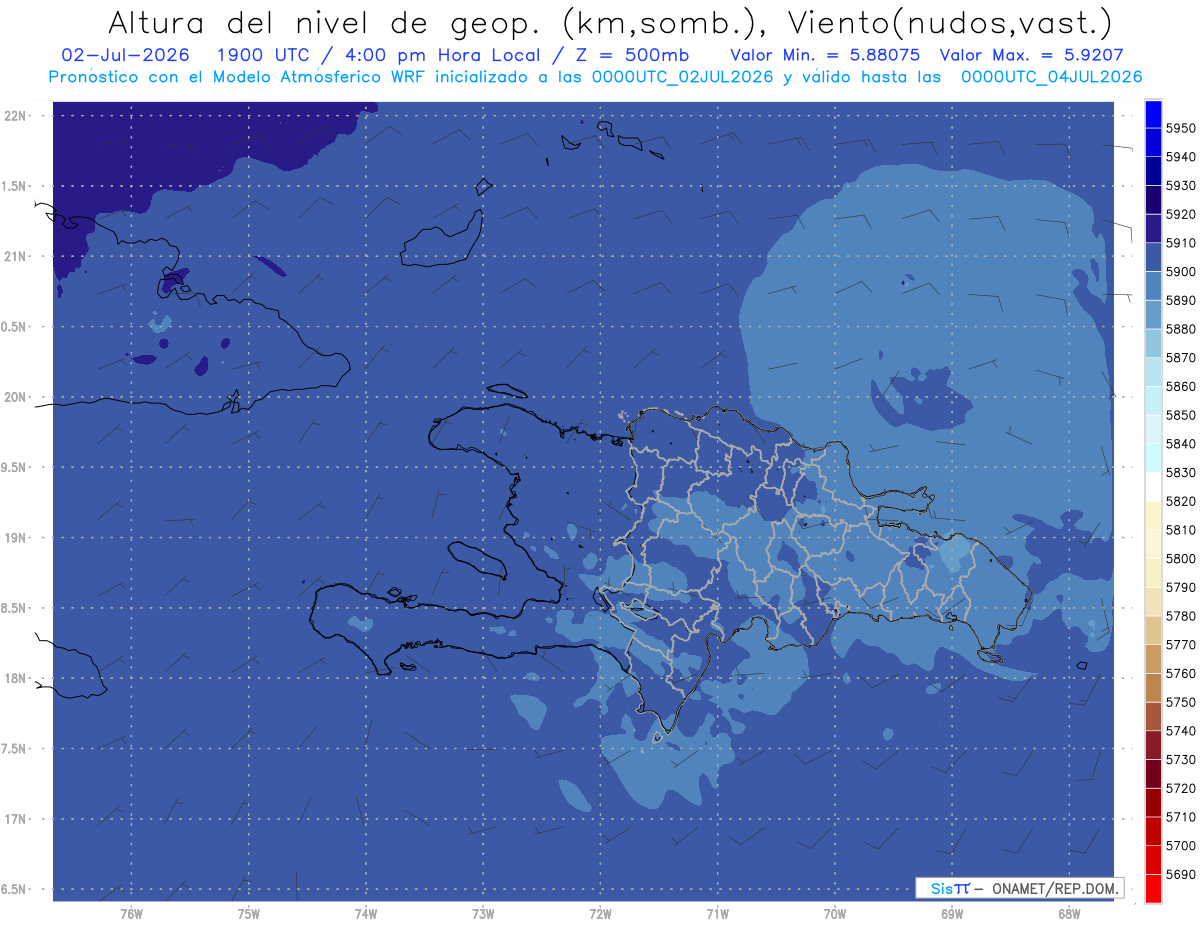Click the '76W' longitude label
Image resolution: width=1200 pixels, height=927 pixels.
tap(131, 913)
